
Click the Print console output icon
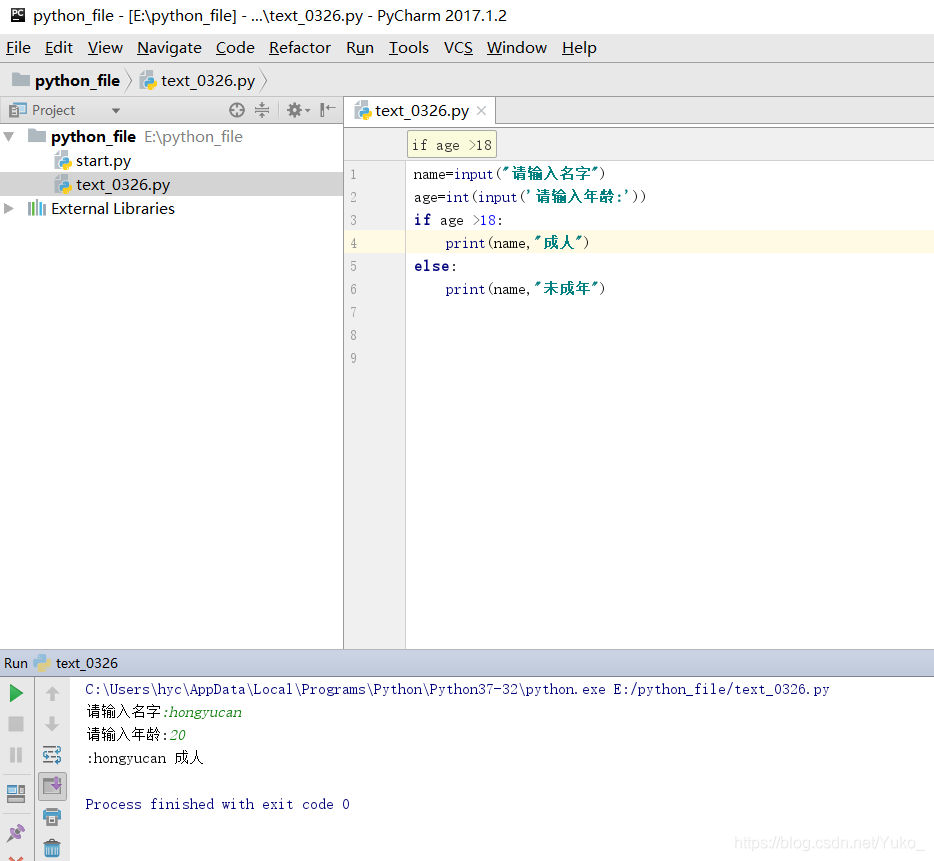point(52,817)
